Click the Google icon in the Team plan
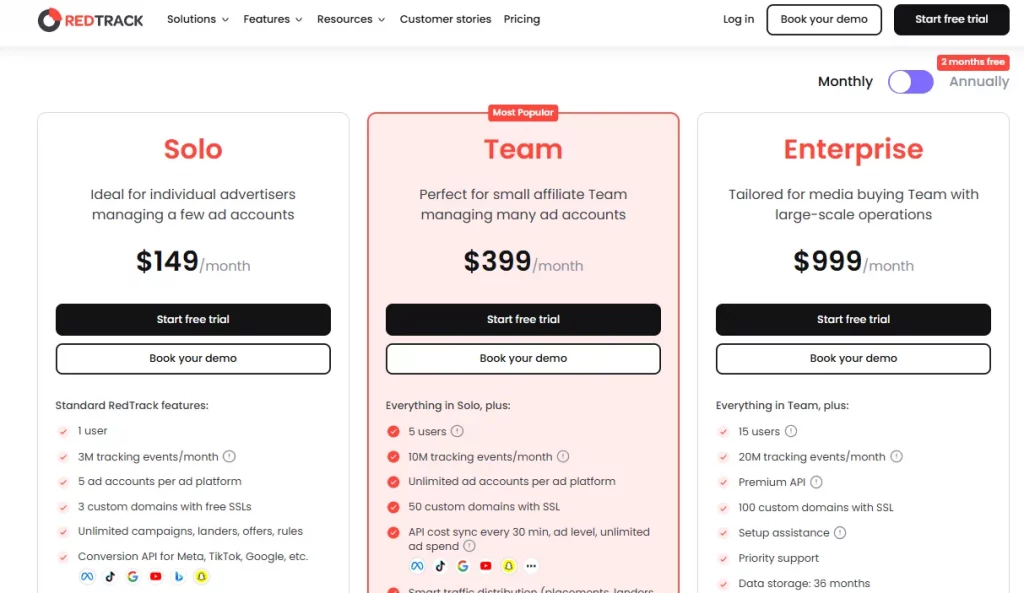The height and width of the screenshot is (593, 1024). pyautogui.click(x=463, y=566)
